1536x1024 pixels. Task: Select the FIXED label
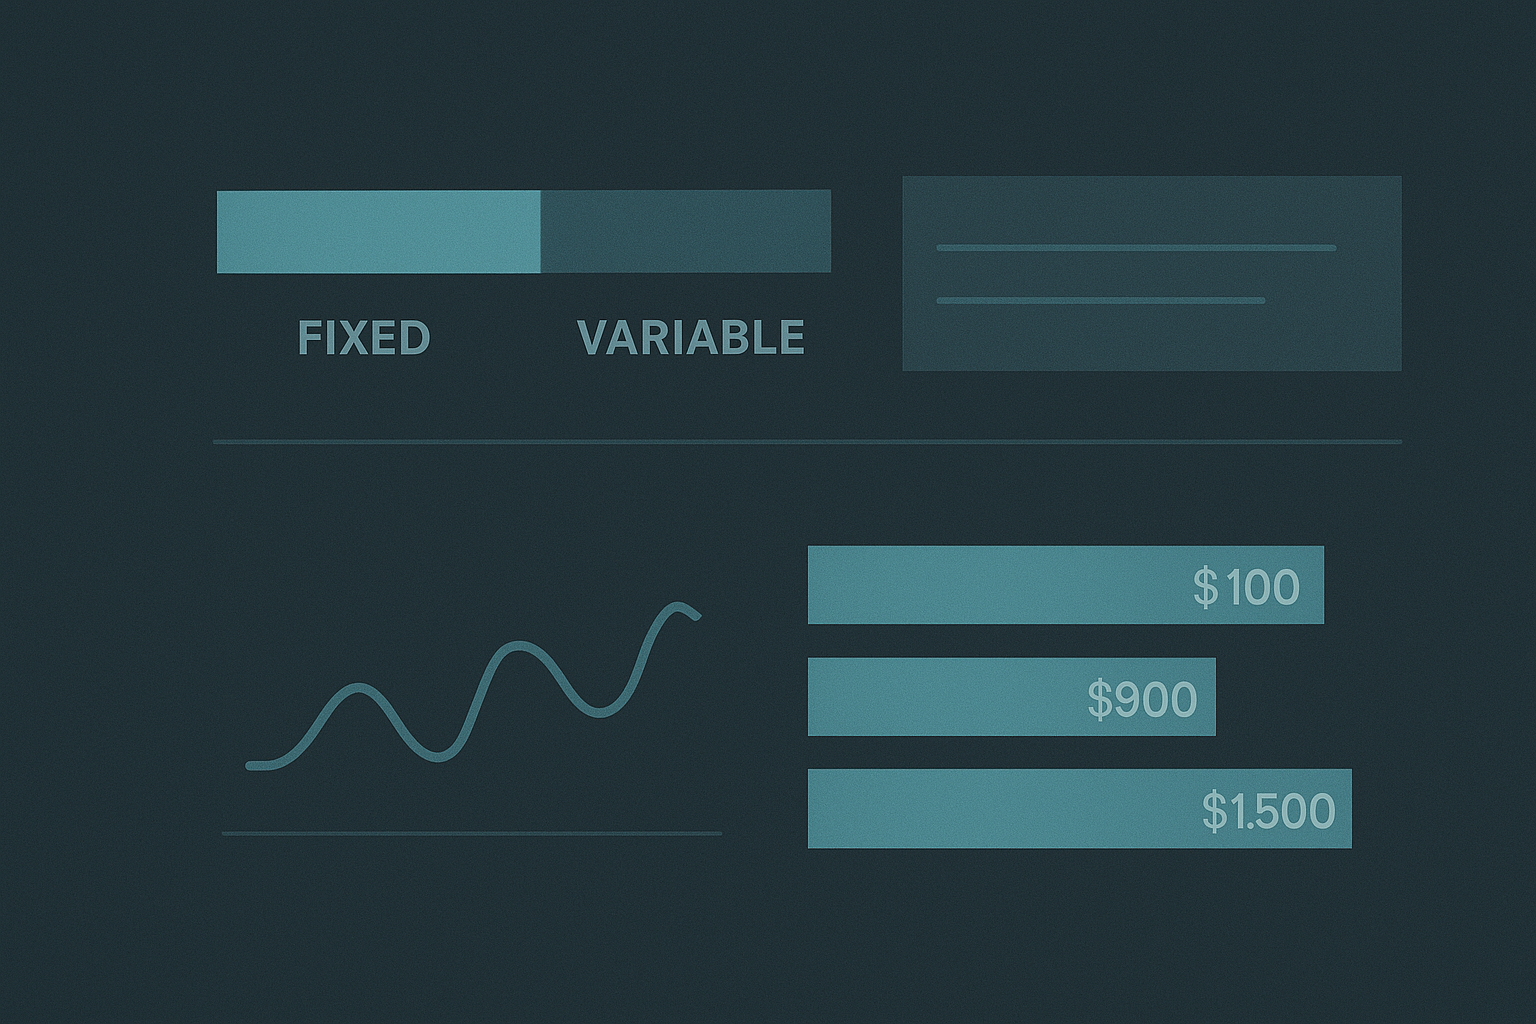[364, 338]
